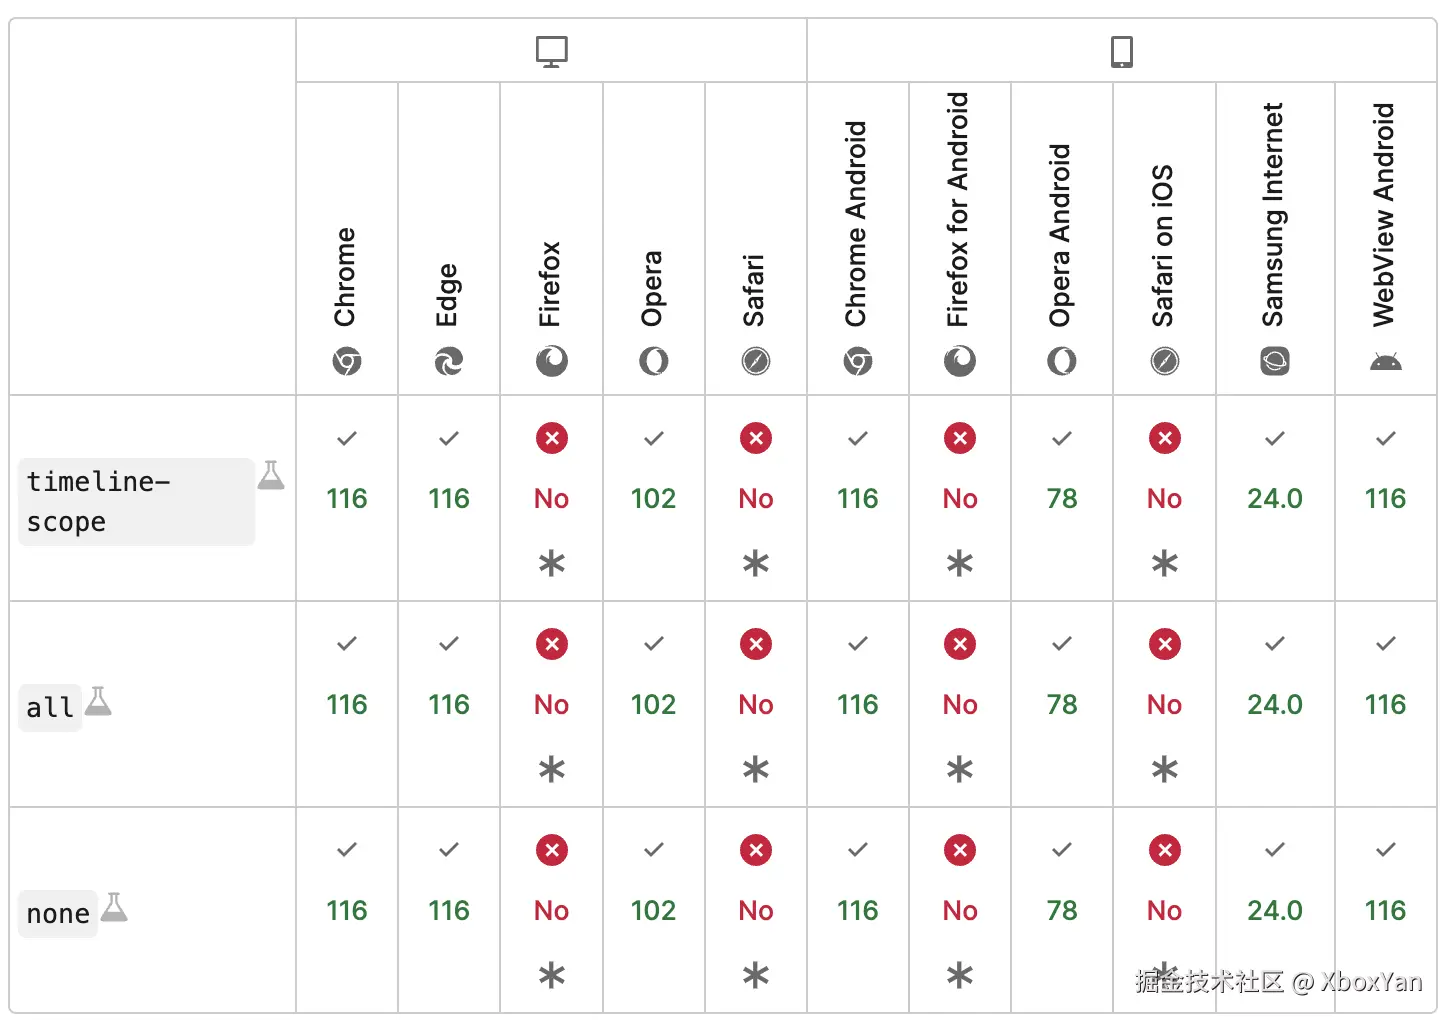This screenshot has width=1450, height=1022.
Task: Click the flask icon next to 'all'
Action: [98, 701]
